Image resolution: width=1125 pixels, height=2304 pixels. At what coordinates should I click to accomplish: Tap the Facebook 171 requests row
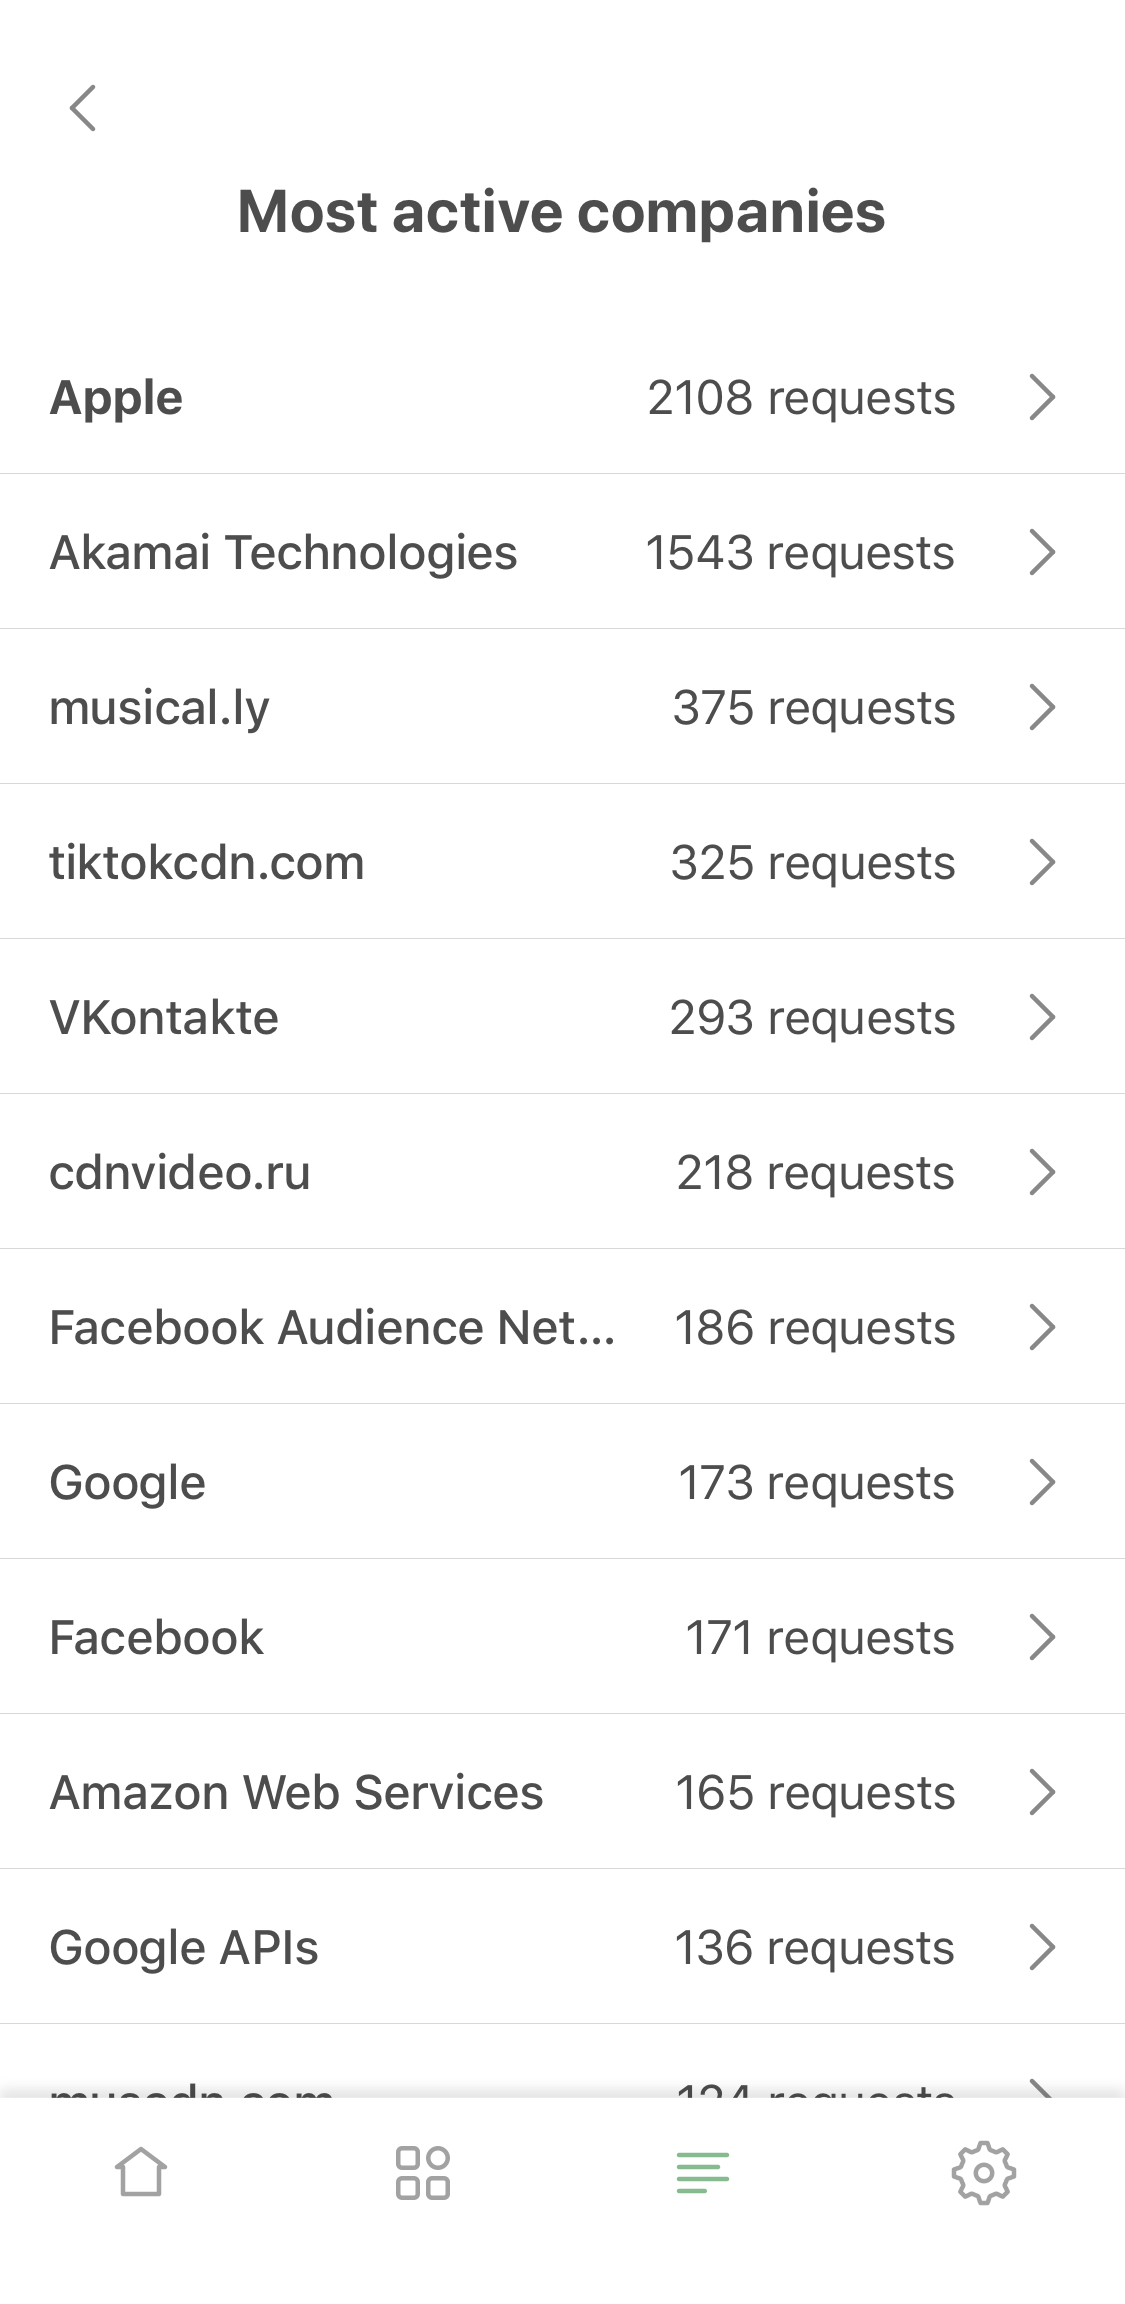tap(500, 1637)
